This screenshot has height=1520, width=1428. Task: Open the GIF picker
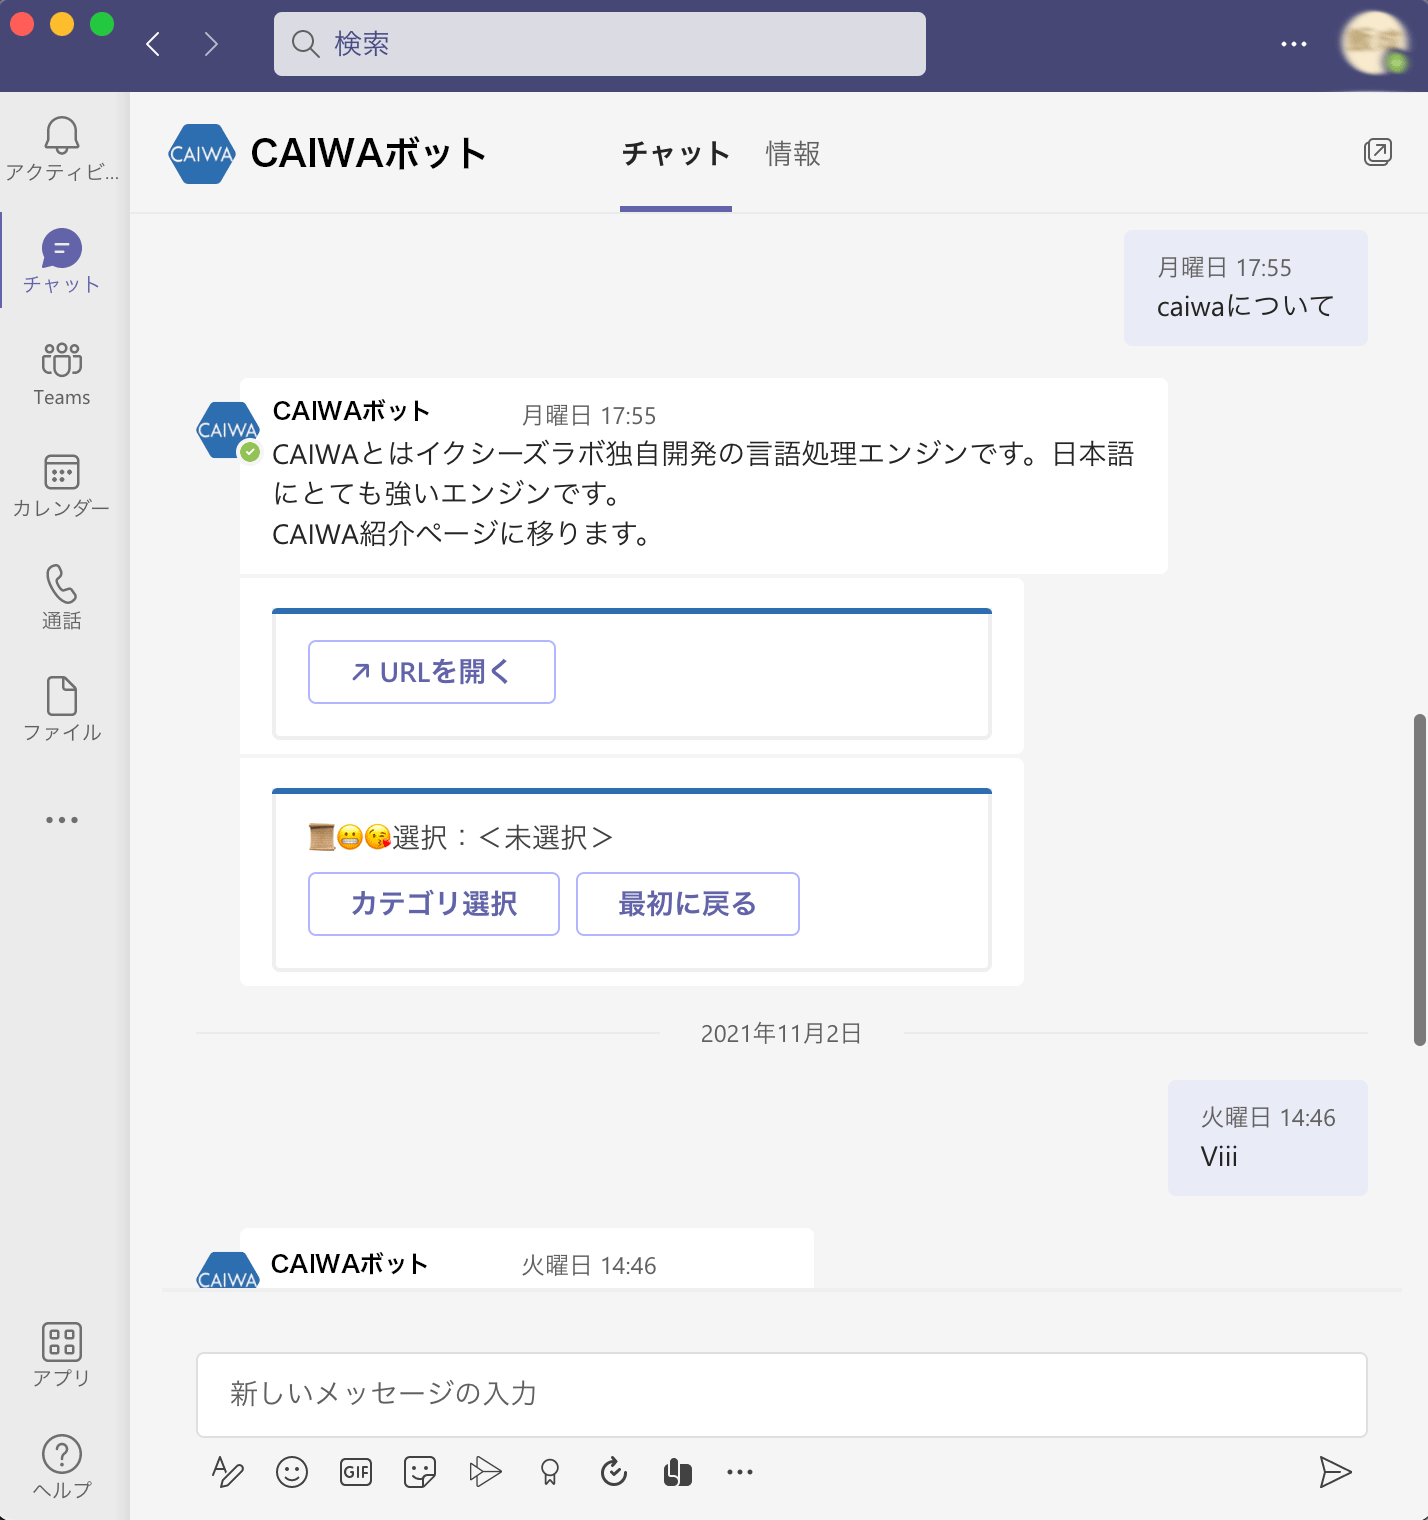point(355,1471)
